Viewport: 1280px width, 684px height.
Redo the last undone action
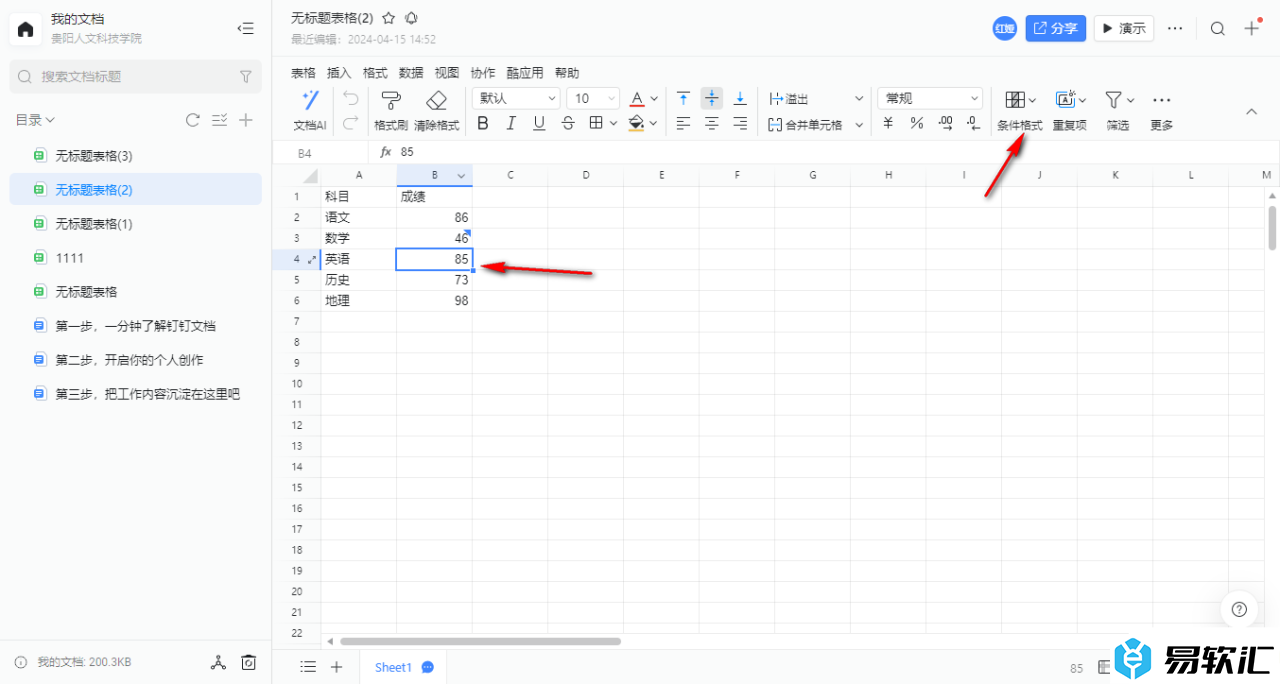point(350,123)
